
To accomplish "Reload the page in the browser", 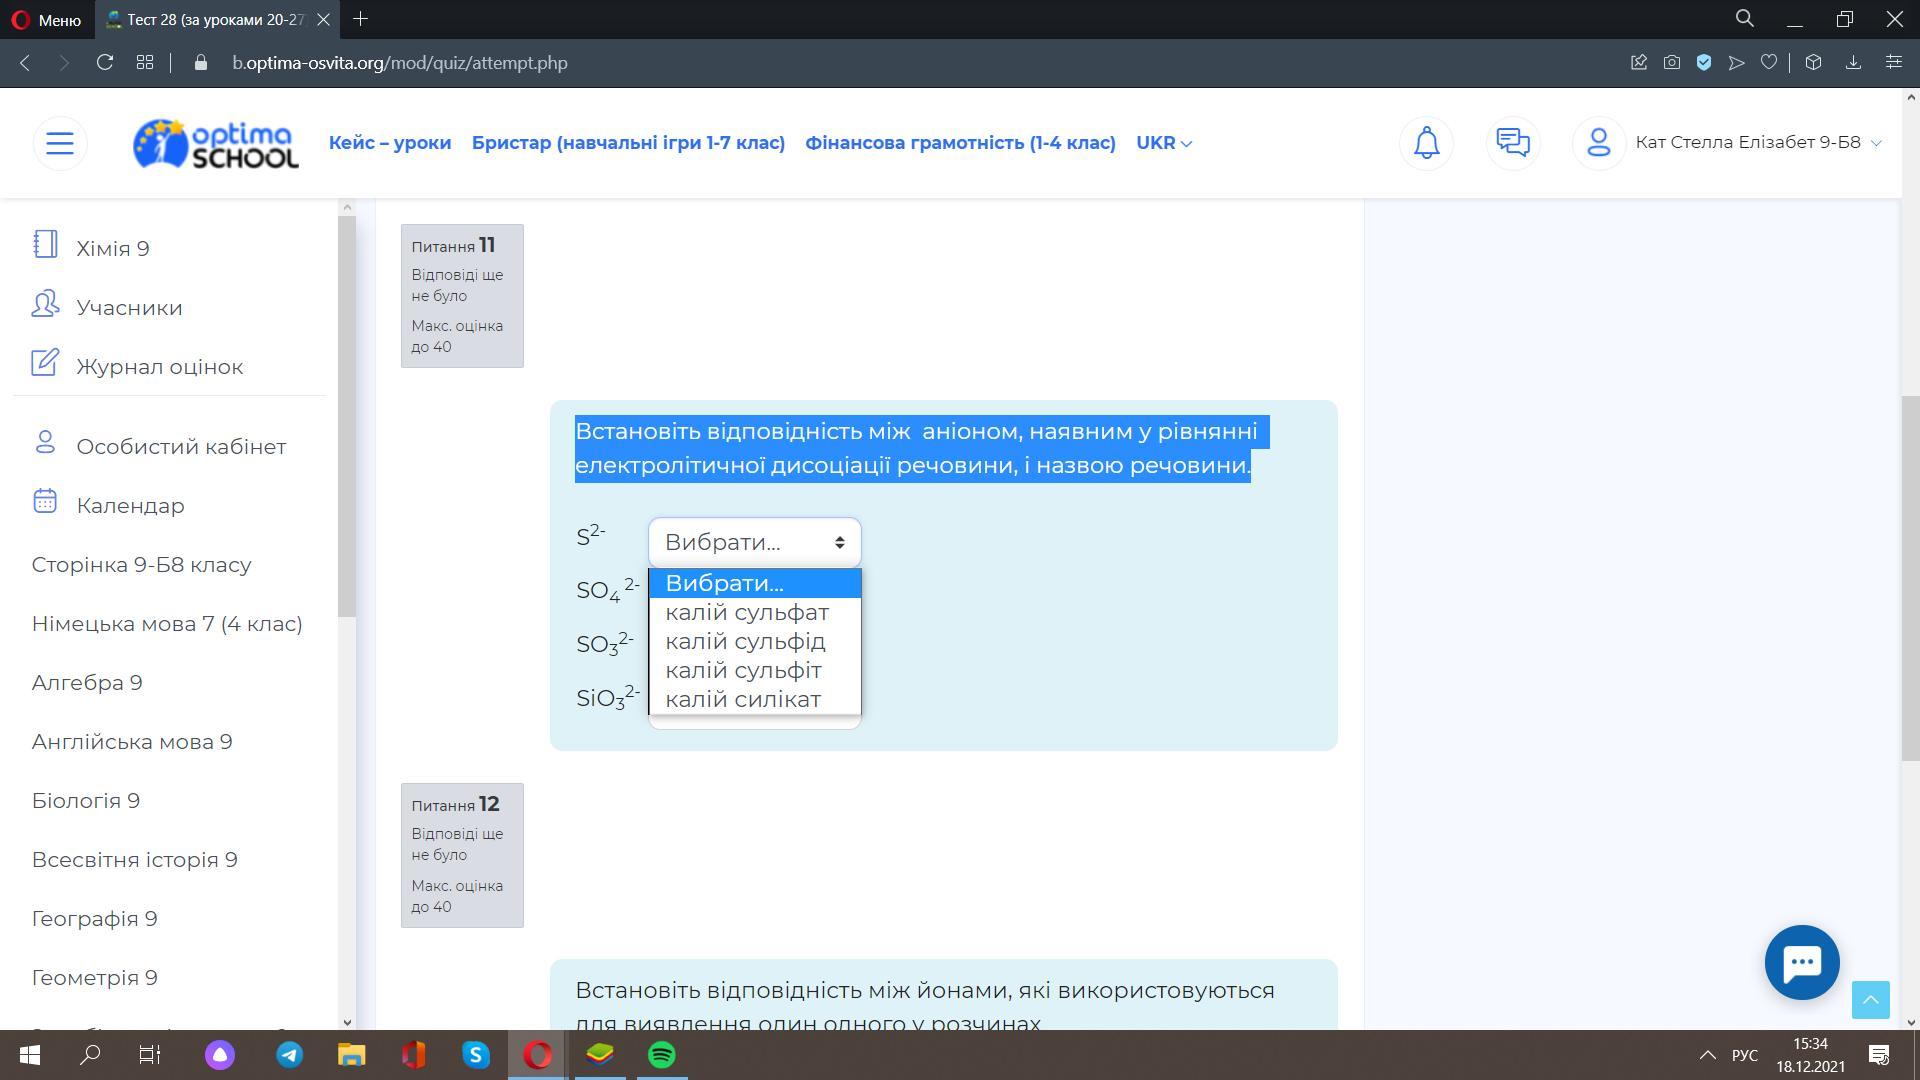I will pyautogui.click(x=105, y=62).
